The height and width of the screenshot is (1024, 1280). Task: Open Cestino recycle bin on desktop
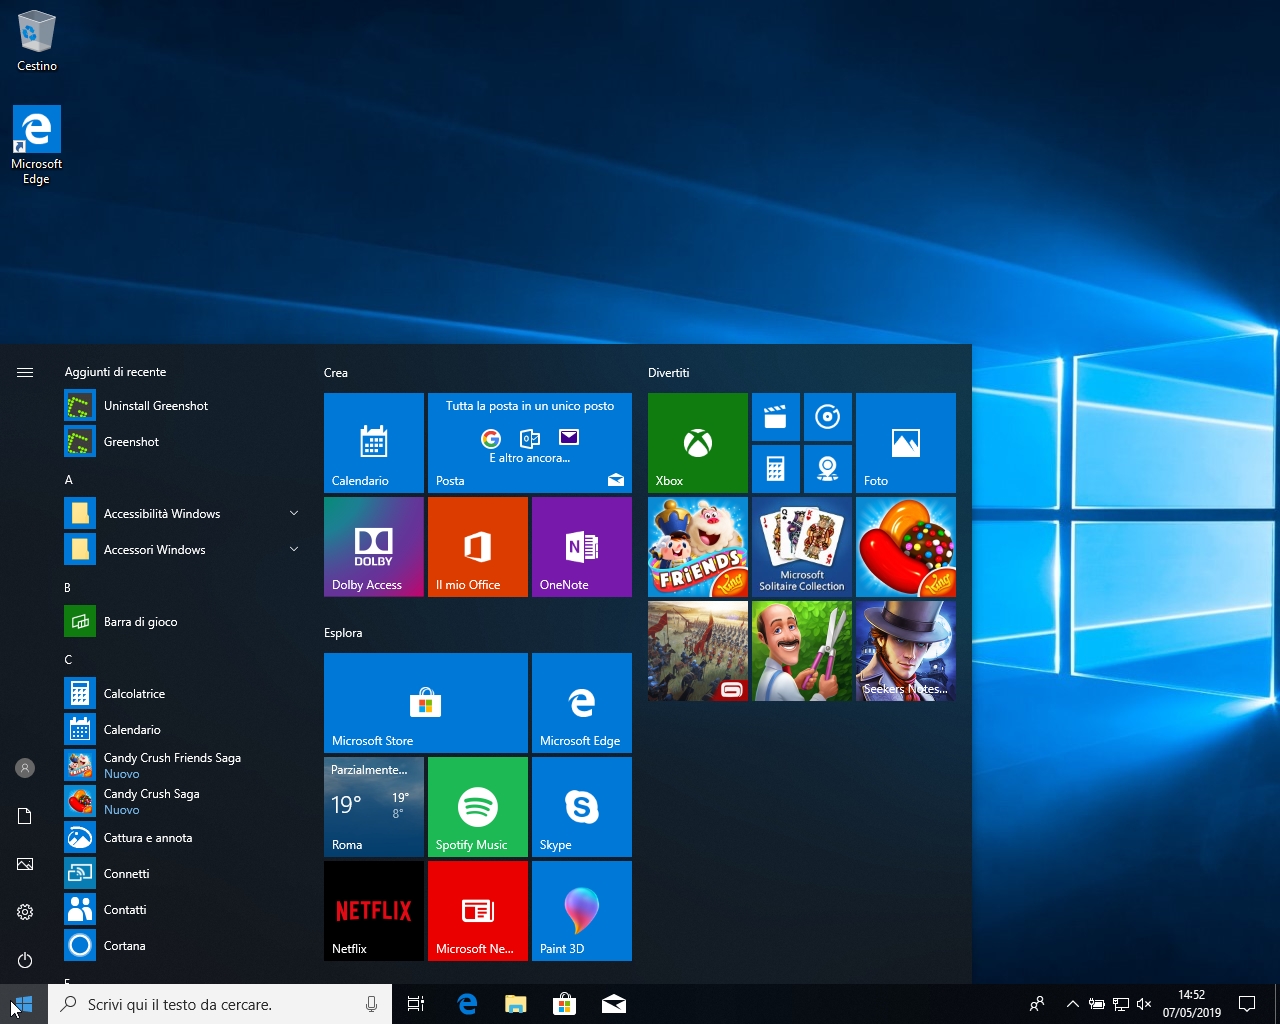tap(37, 40)
